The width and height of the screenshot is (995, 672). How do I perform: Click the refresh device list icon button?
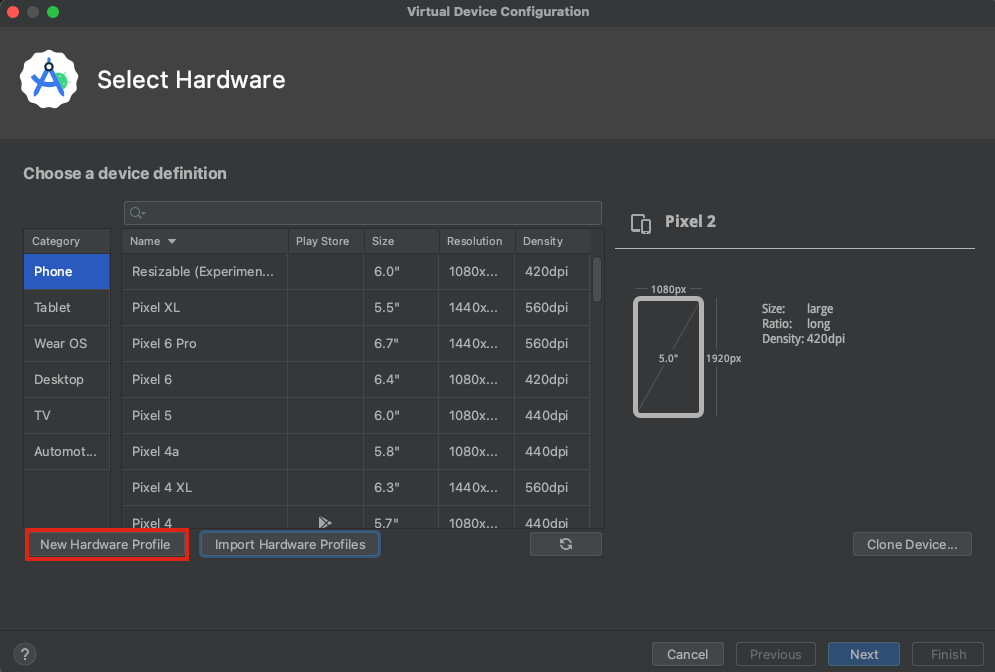click(x=565, y=544)
